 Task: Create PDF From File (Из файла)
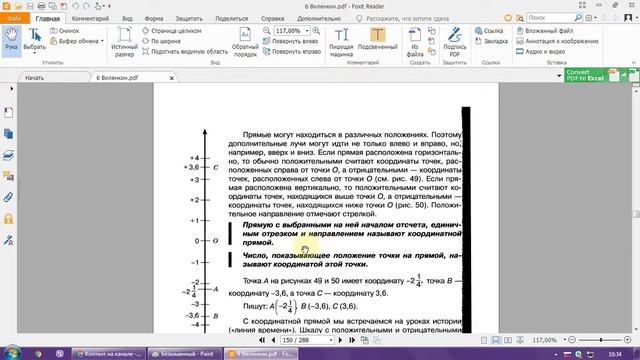coord(415,42)
